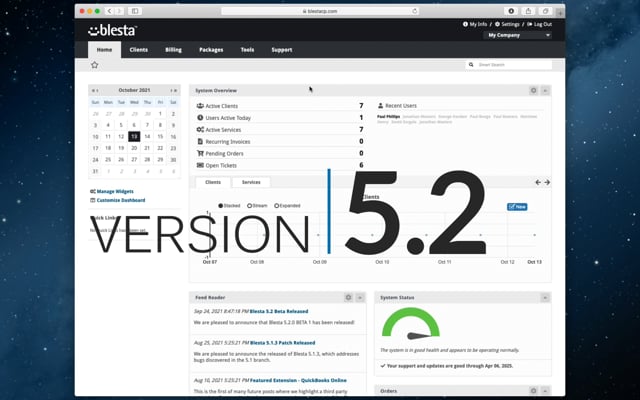Open Settings from the top bar
Screen dimensions: 640x400
point(507,24)
